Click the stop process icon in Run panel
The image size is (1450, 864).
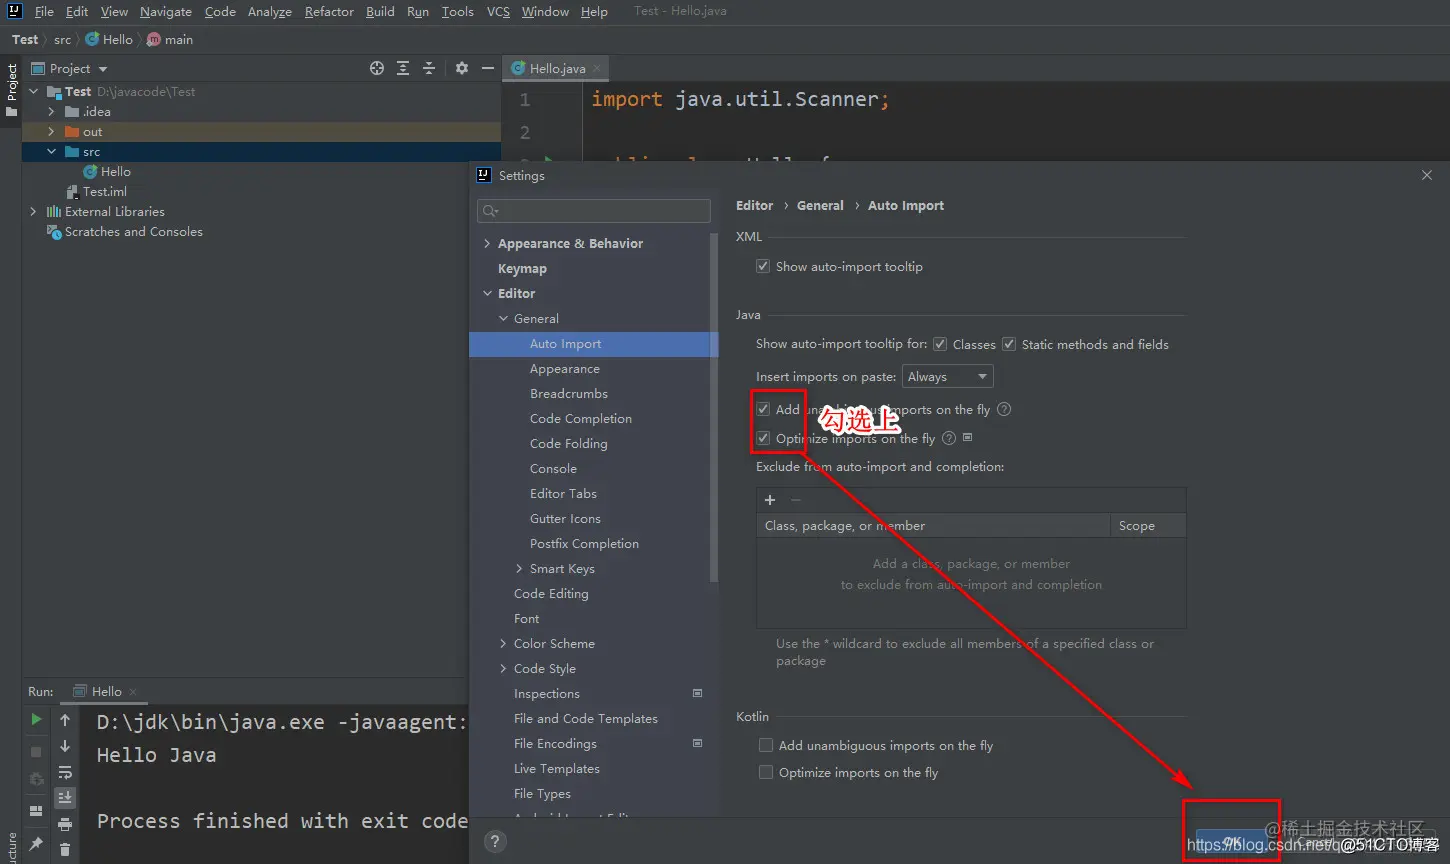(36, 751)
